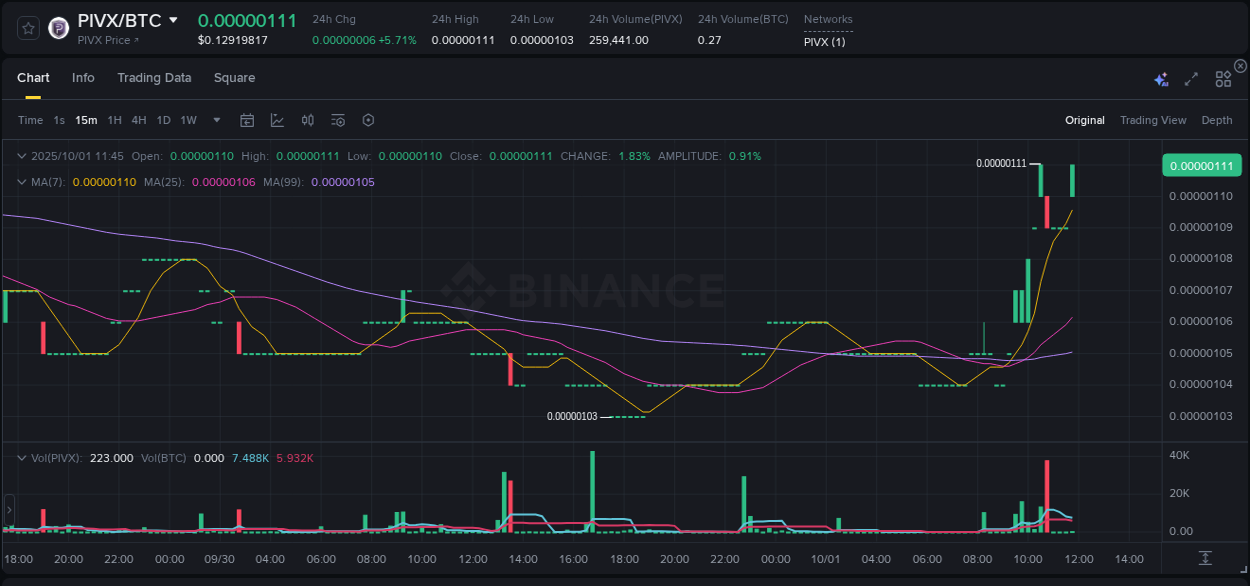
Task: Collapse the OHLC info row chevron
Action: 21,156
